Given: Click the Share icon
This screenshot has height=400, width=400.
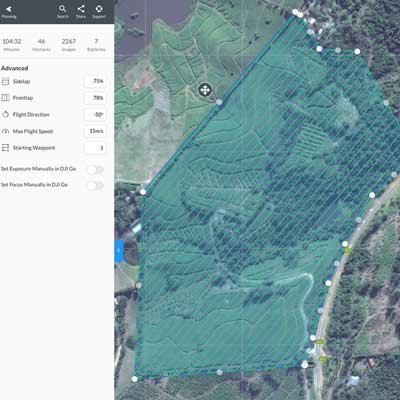Looking at the screenshot, I should pos(81,9).
